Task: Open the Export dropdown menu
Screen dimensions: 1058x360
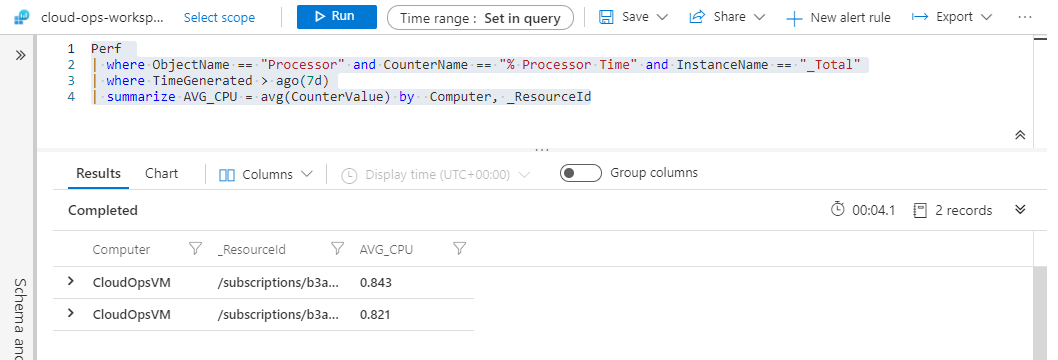Action: [952, 17]
